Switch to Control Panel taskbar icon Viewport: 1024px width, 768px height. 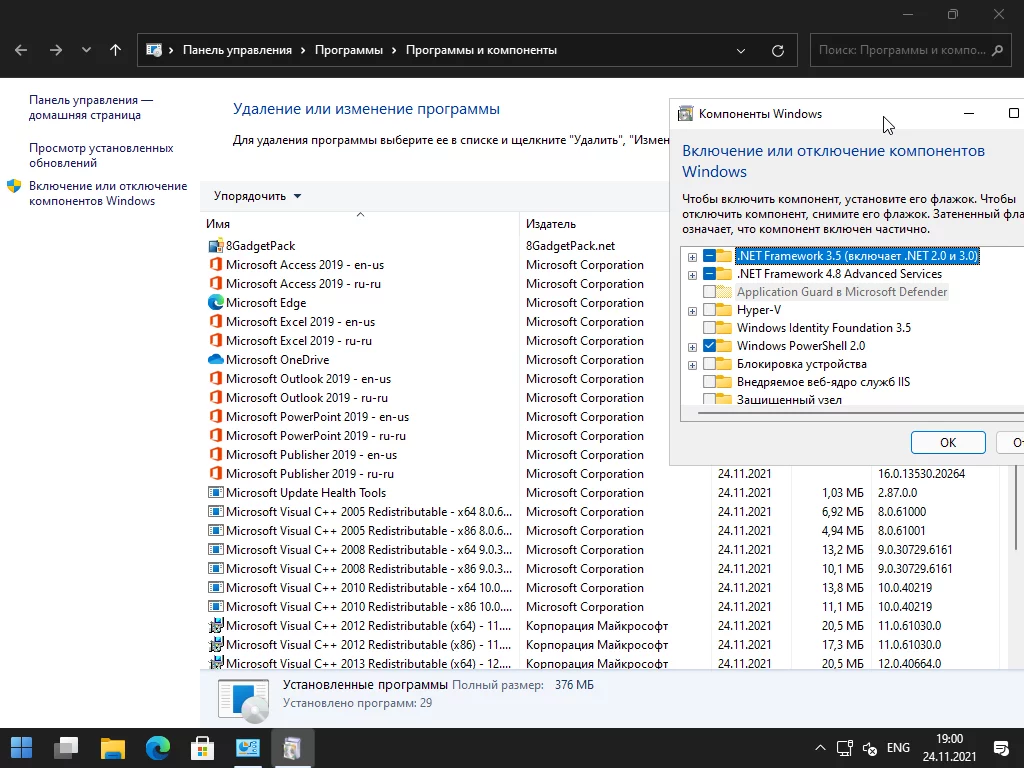pyautogui.click(x=248, y=748)
